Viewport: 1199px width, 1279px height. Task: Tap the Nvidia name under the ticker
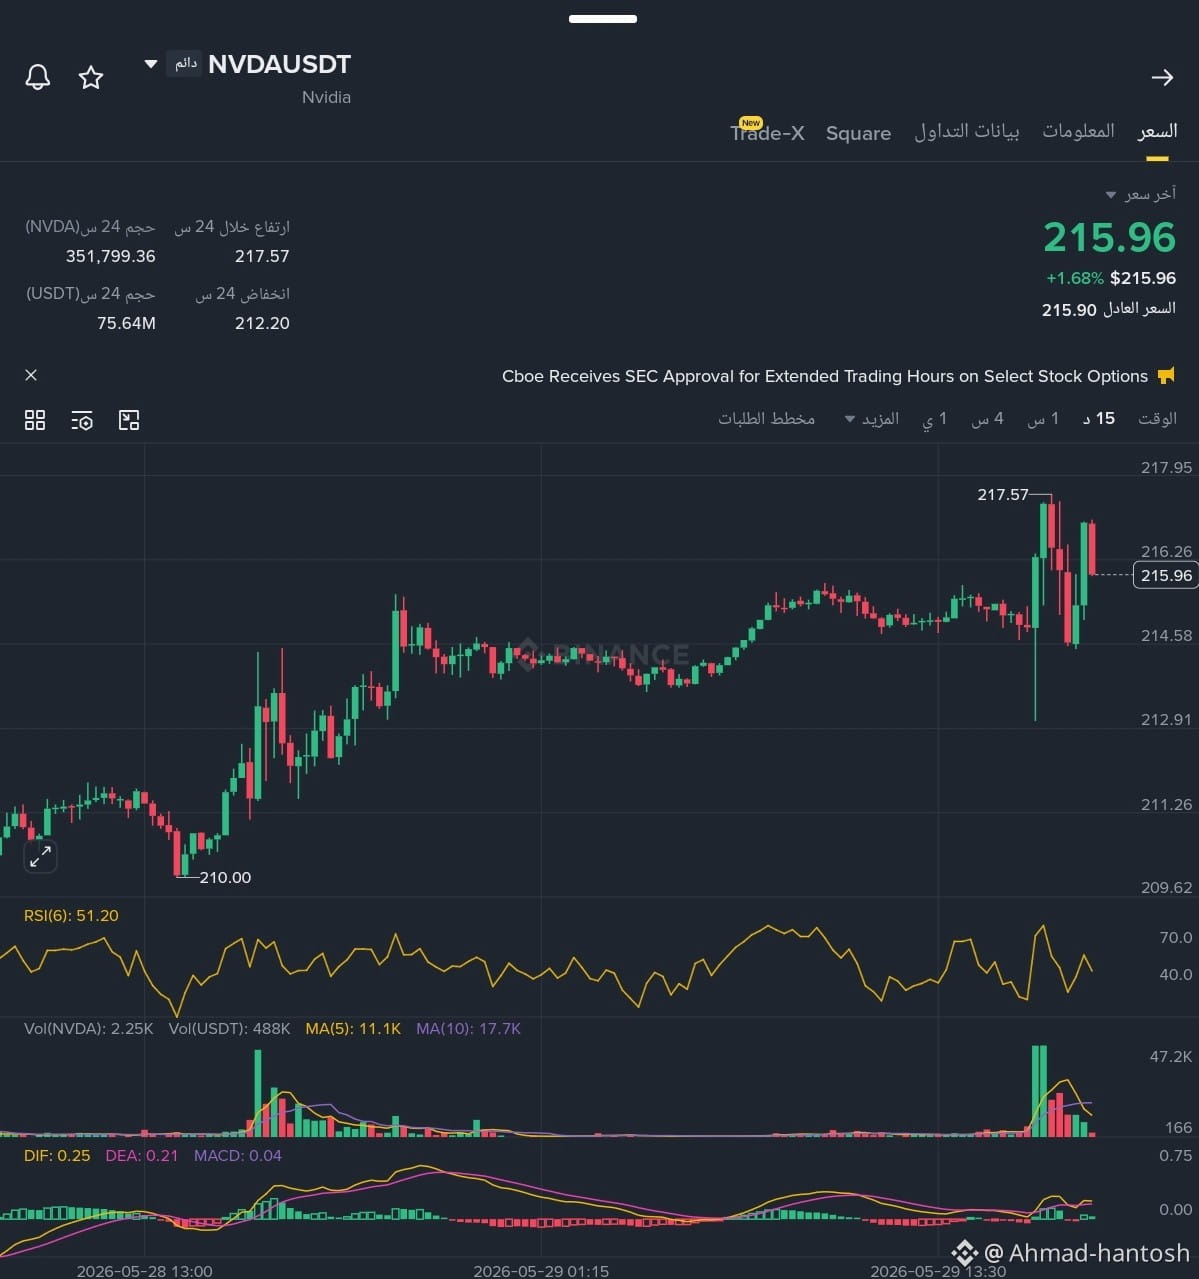[x=326, y=97]
